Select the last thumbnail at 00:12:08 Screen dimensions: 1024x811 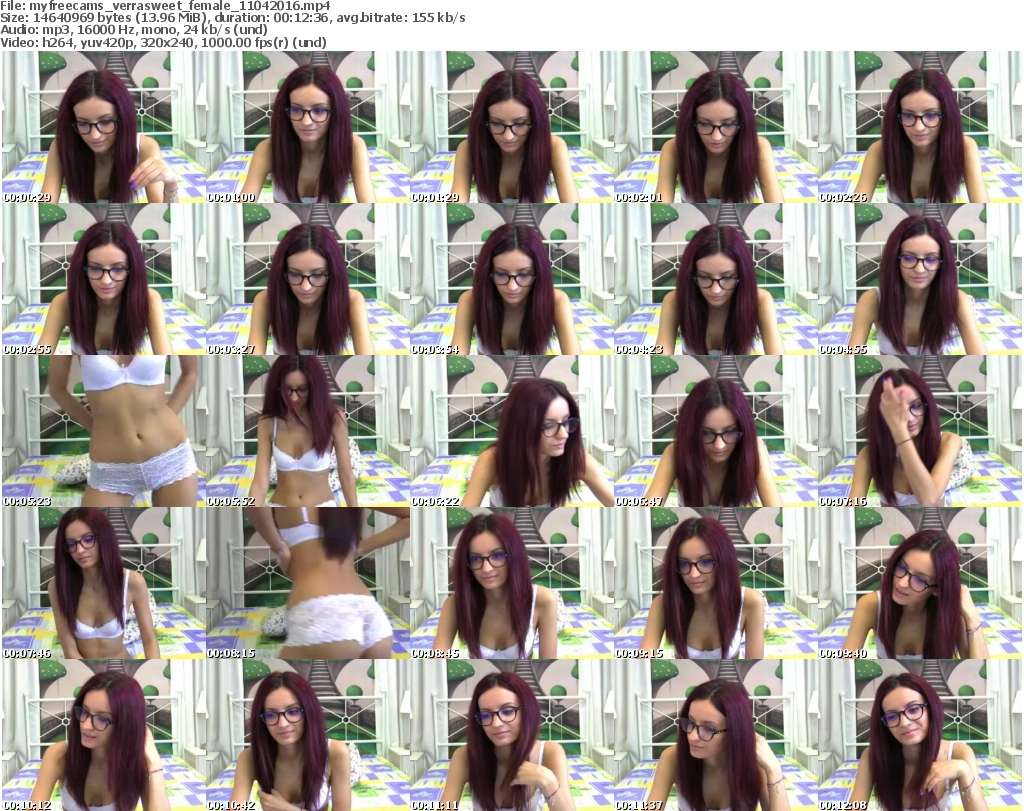point(919,735)
